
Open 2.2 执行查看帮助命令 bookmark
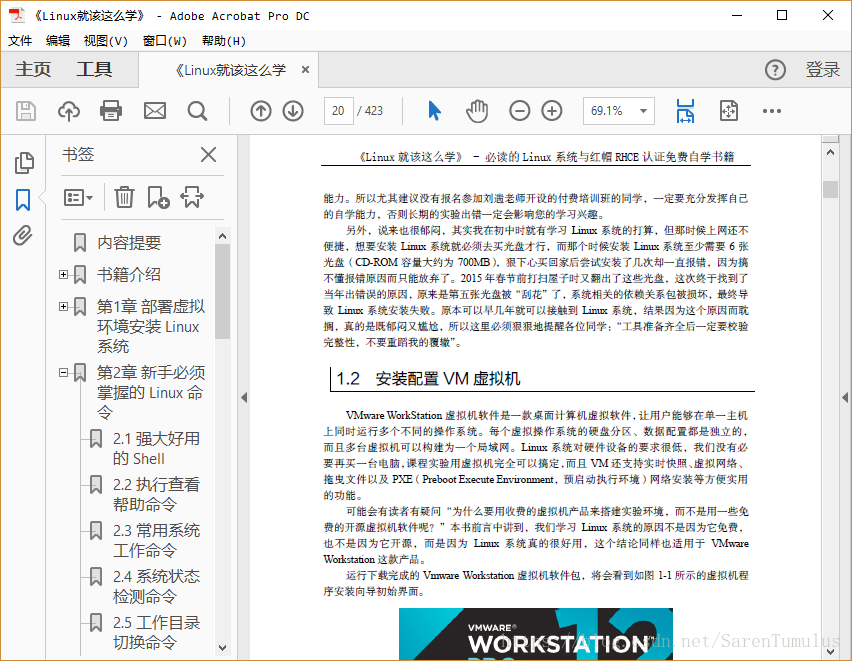tap(156, 494)
